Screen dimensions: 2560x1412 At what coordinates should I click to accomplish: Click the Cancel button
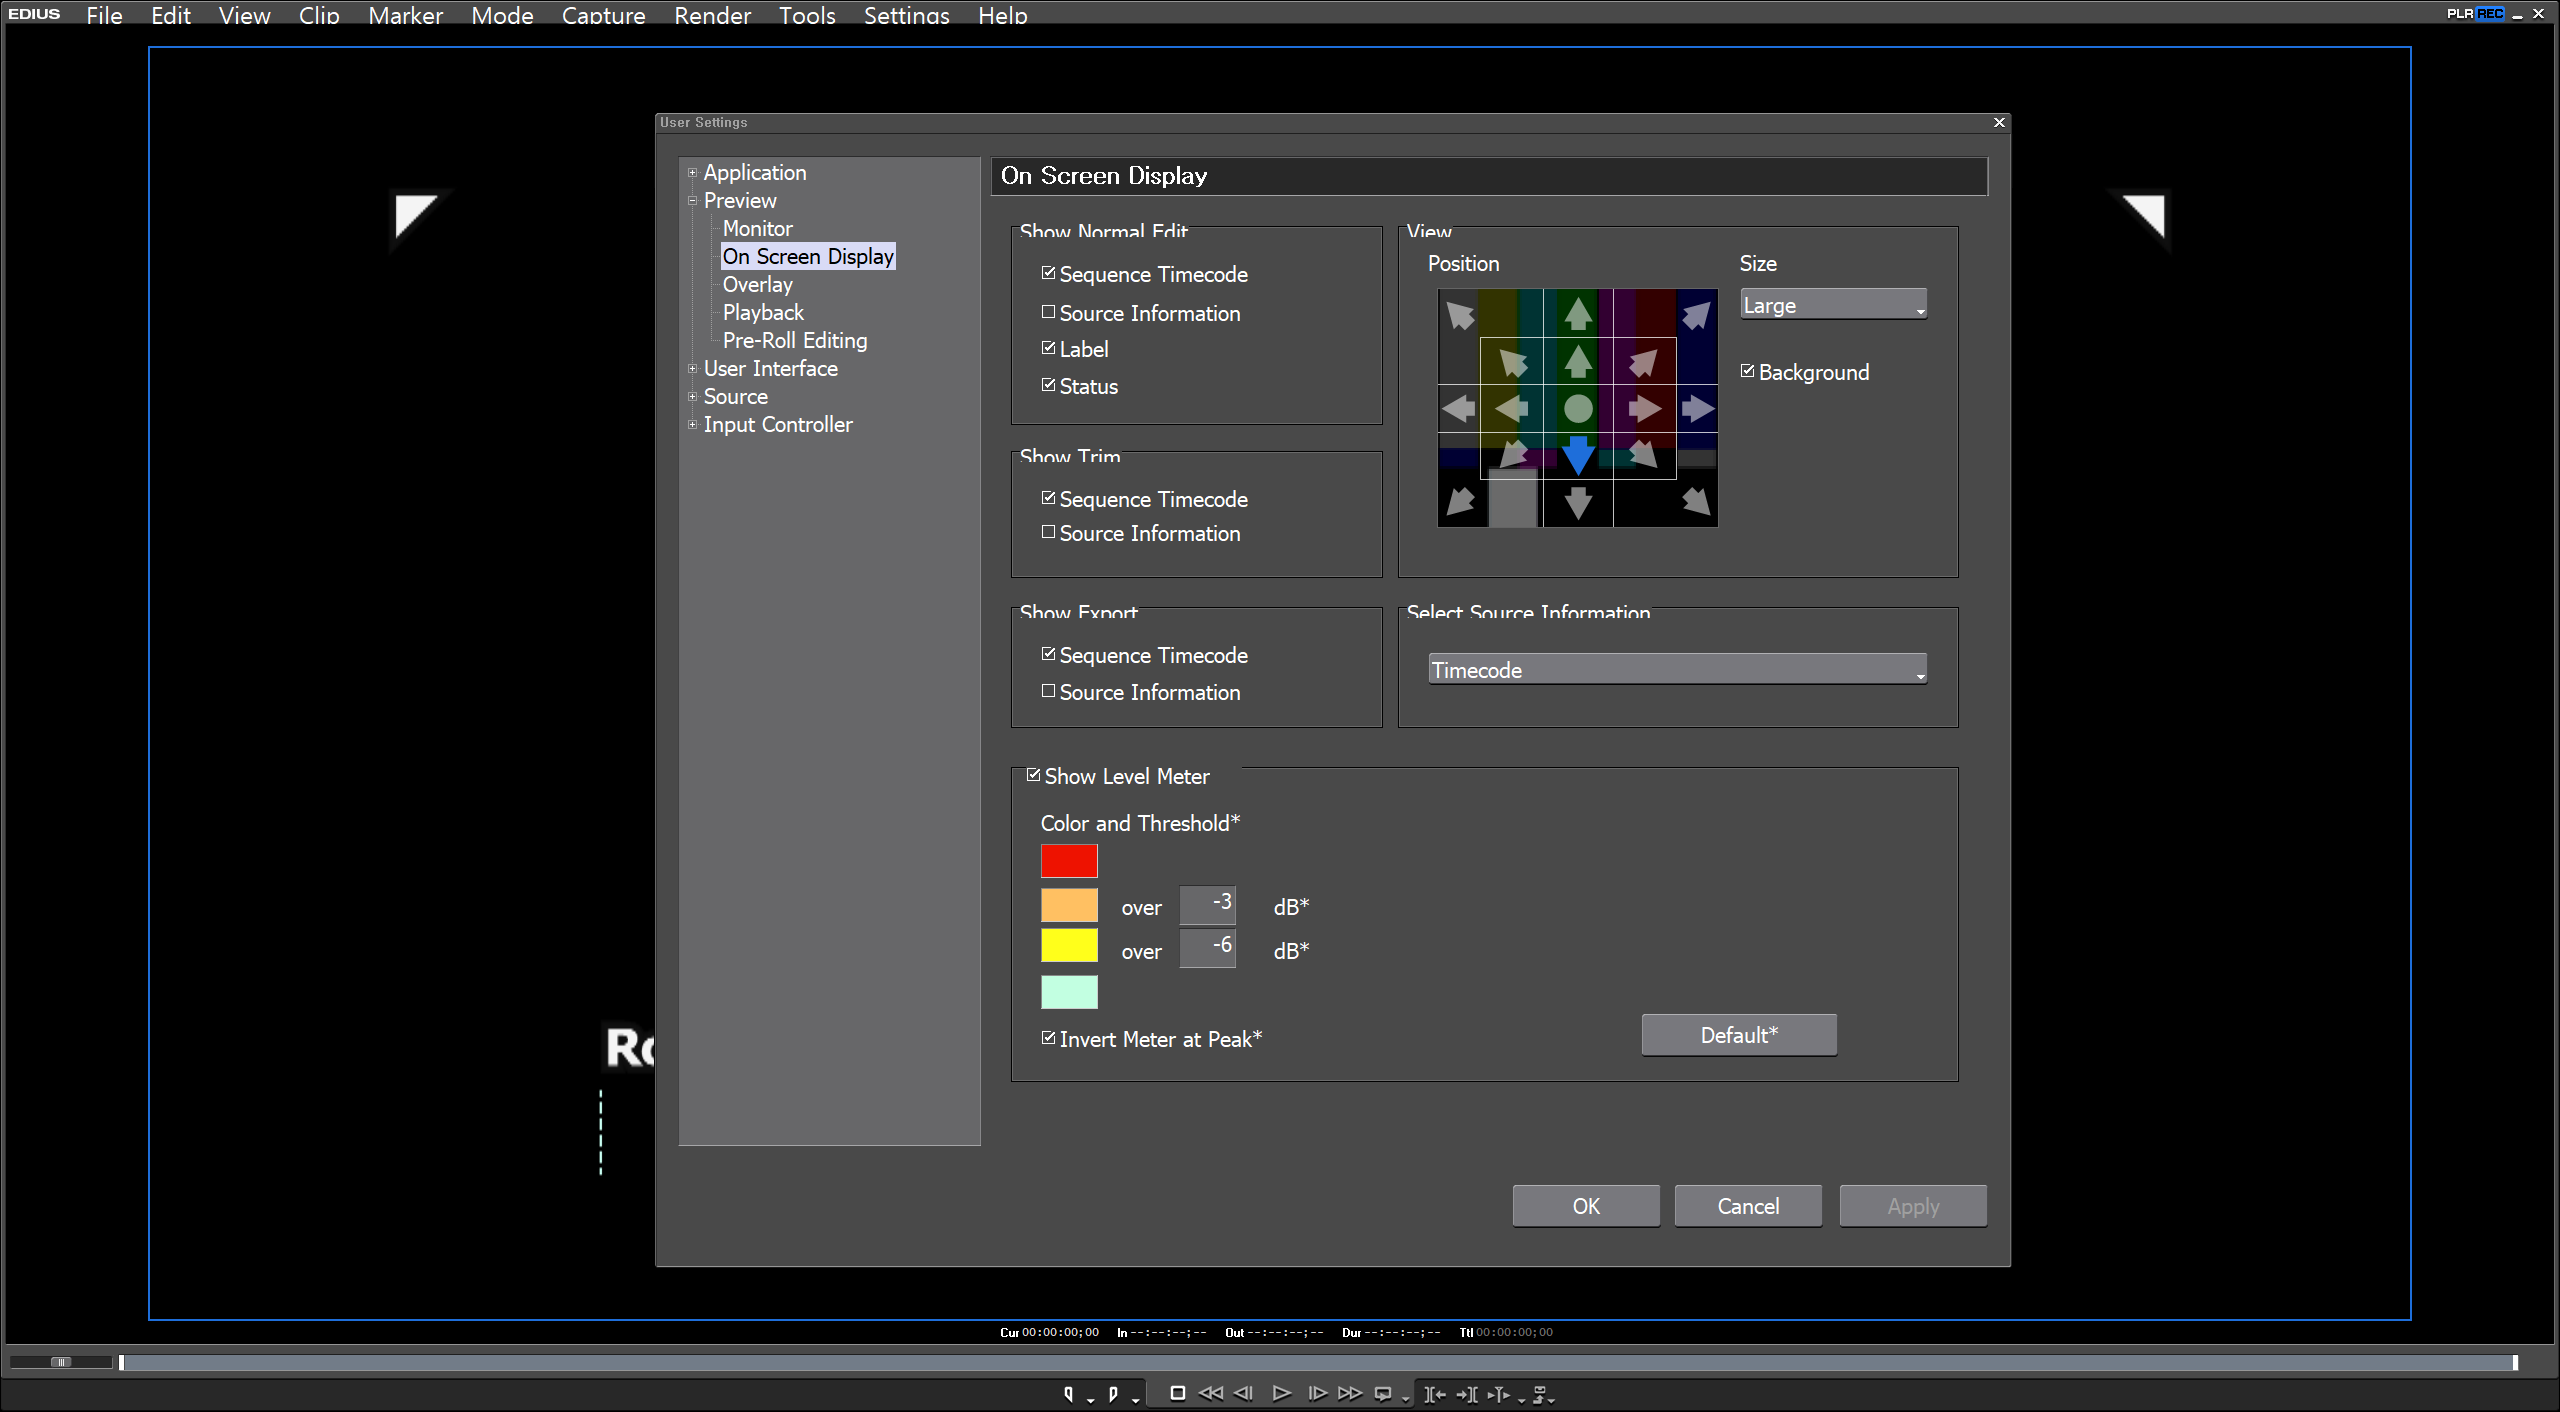pos(1747,1206)
